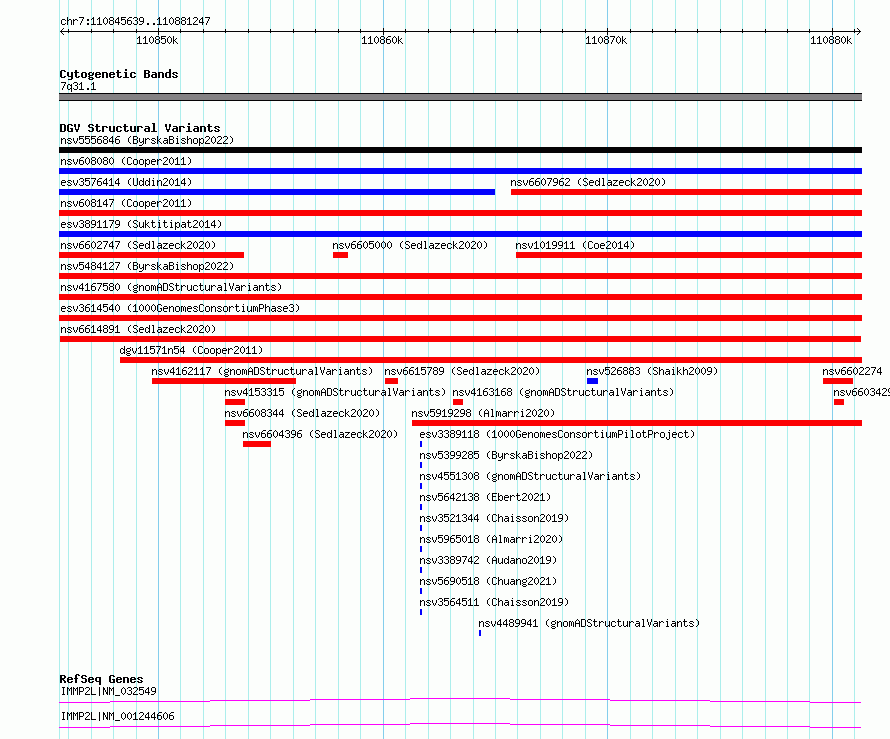
Task: Click the 110850k ruler position
Action: tap(157, 40)
